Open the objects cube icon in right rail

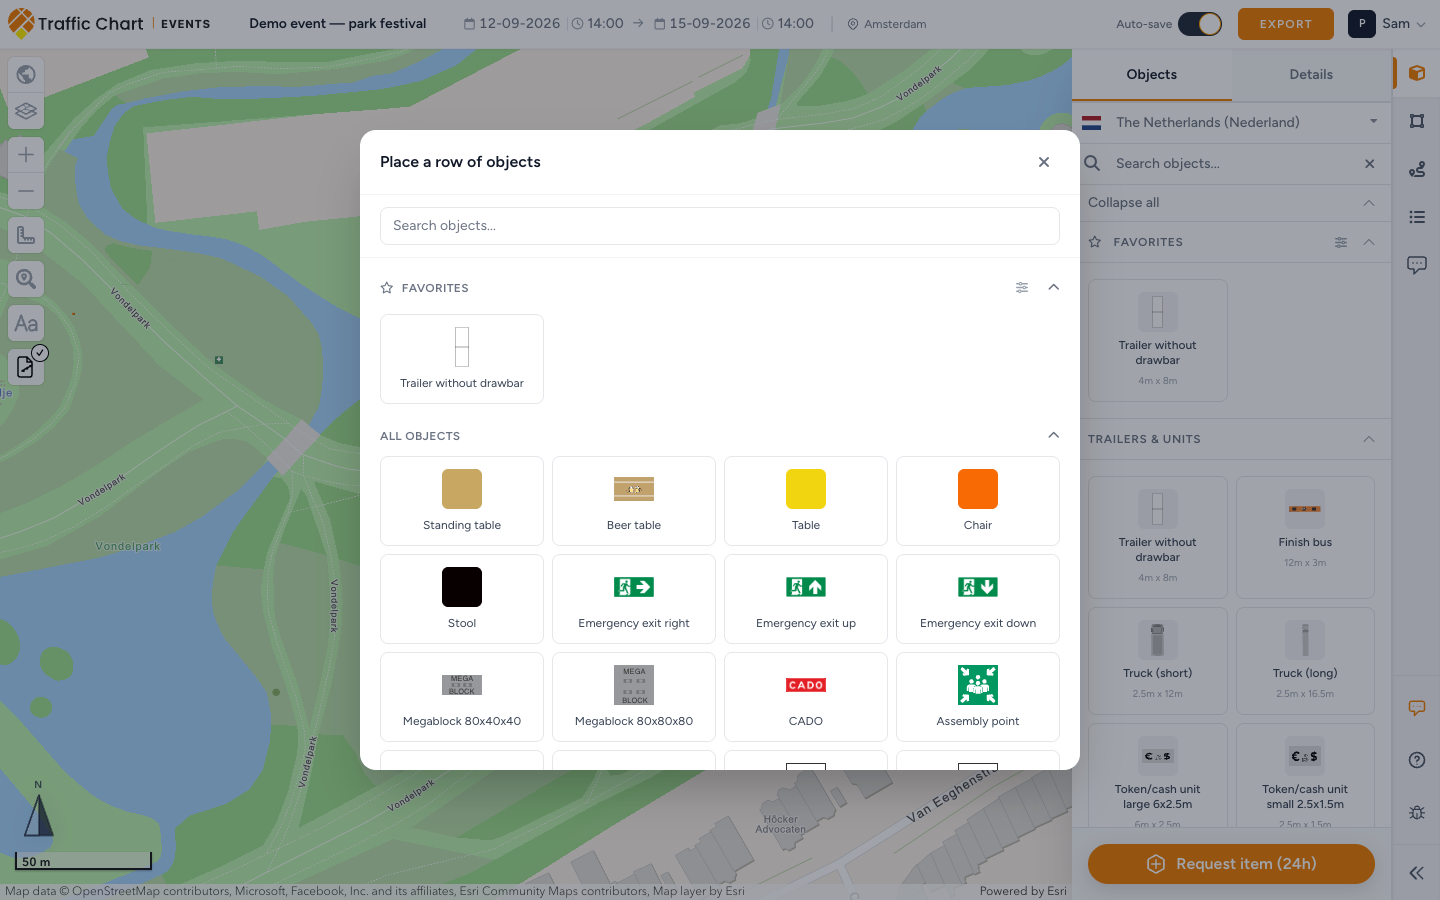[x=1417, y=73]
